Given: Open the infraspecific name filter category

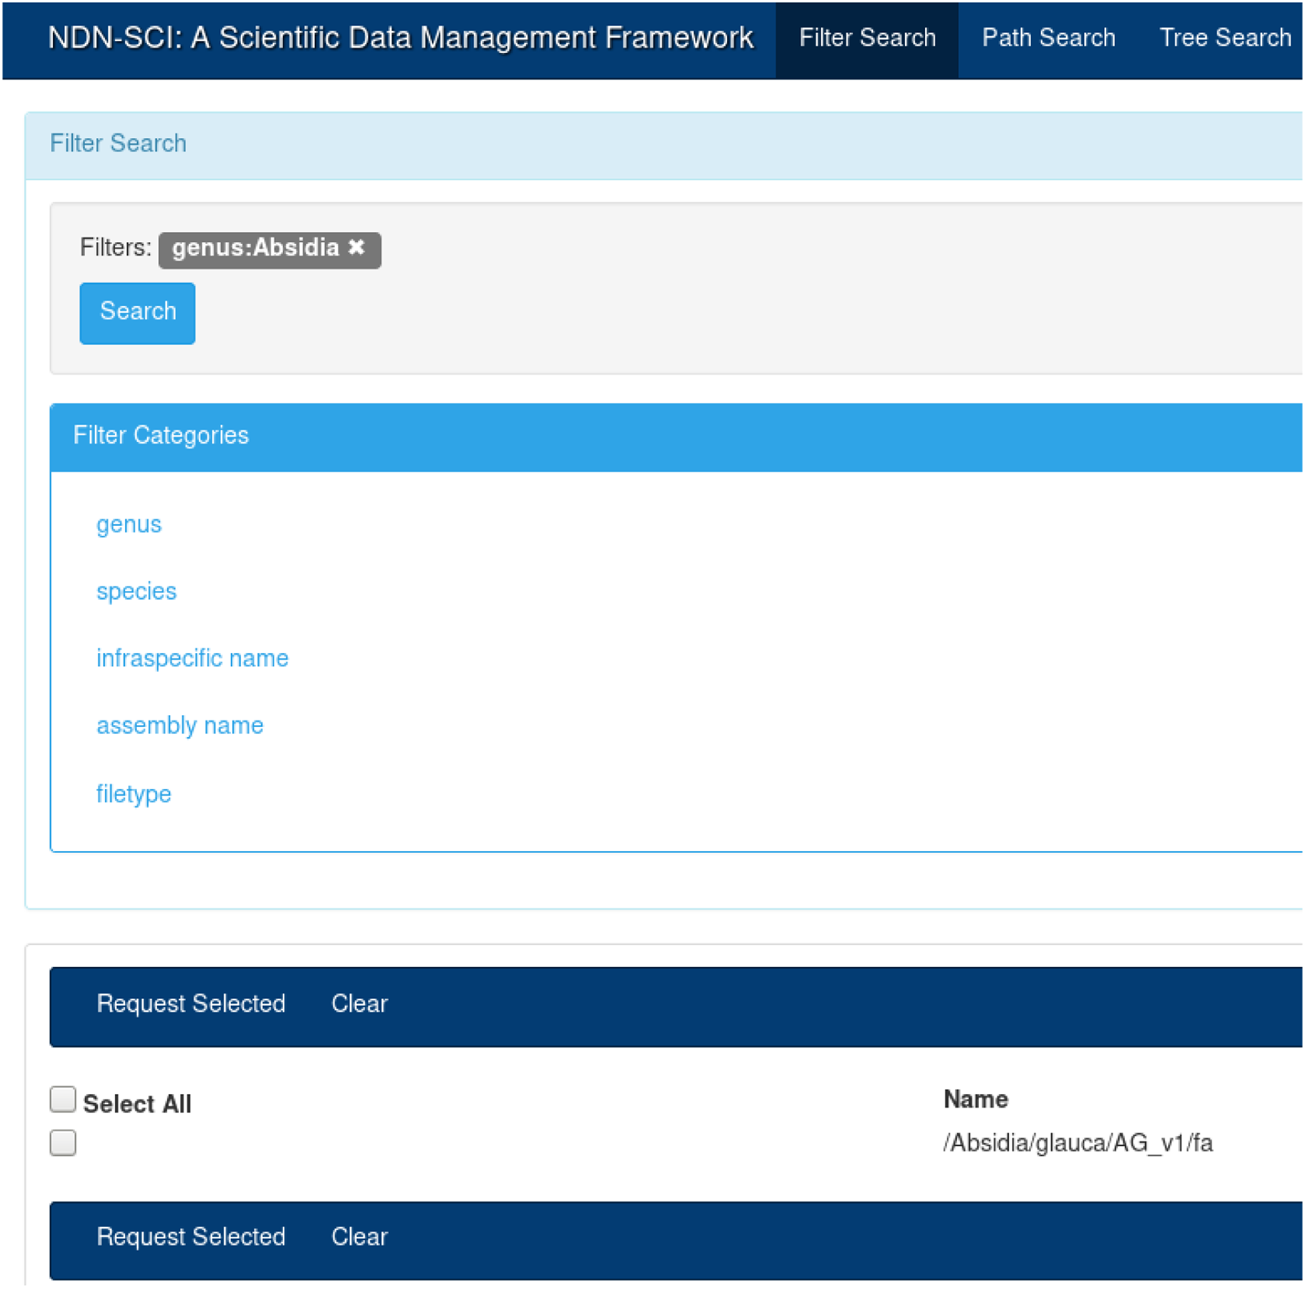Looking at the screenshot, I should click(192, 658).
